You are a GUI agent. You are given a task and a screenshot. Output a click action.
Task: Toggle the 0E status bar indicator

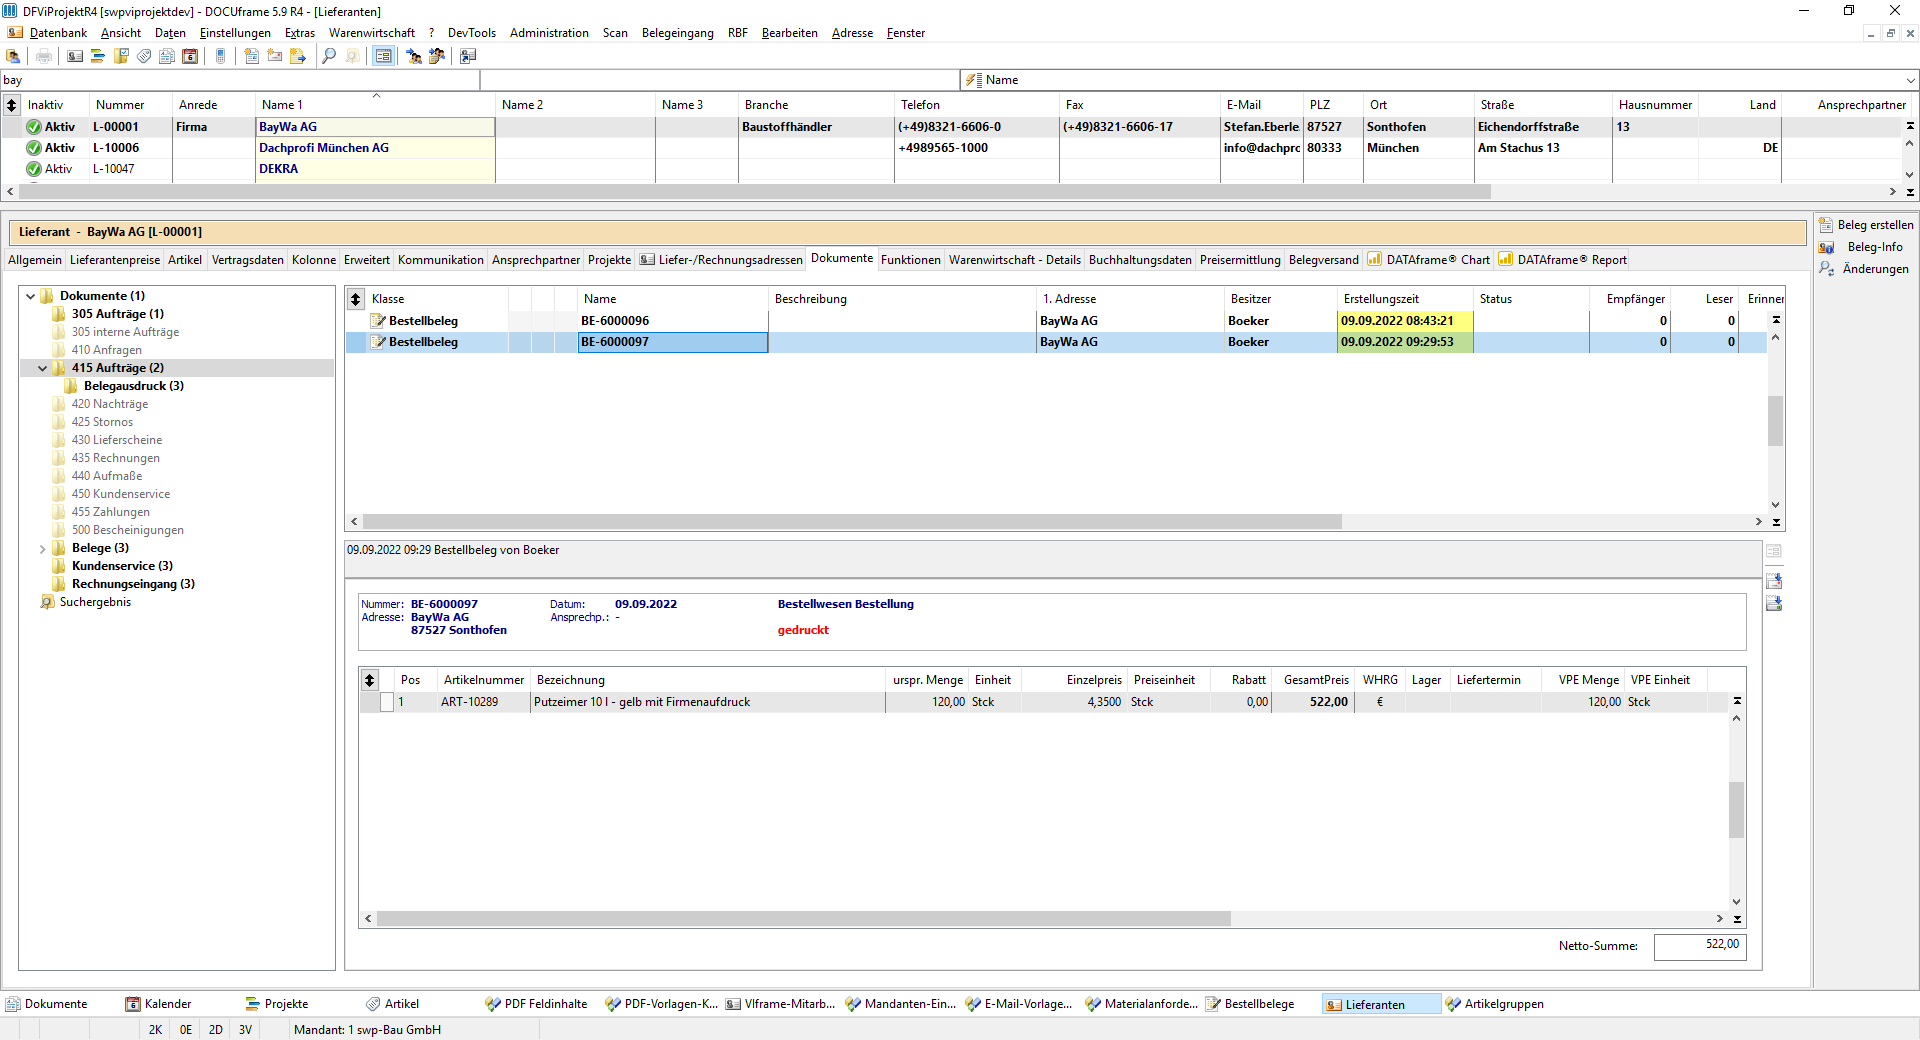point(186,1029)
